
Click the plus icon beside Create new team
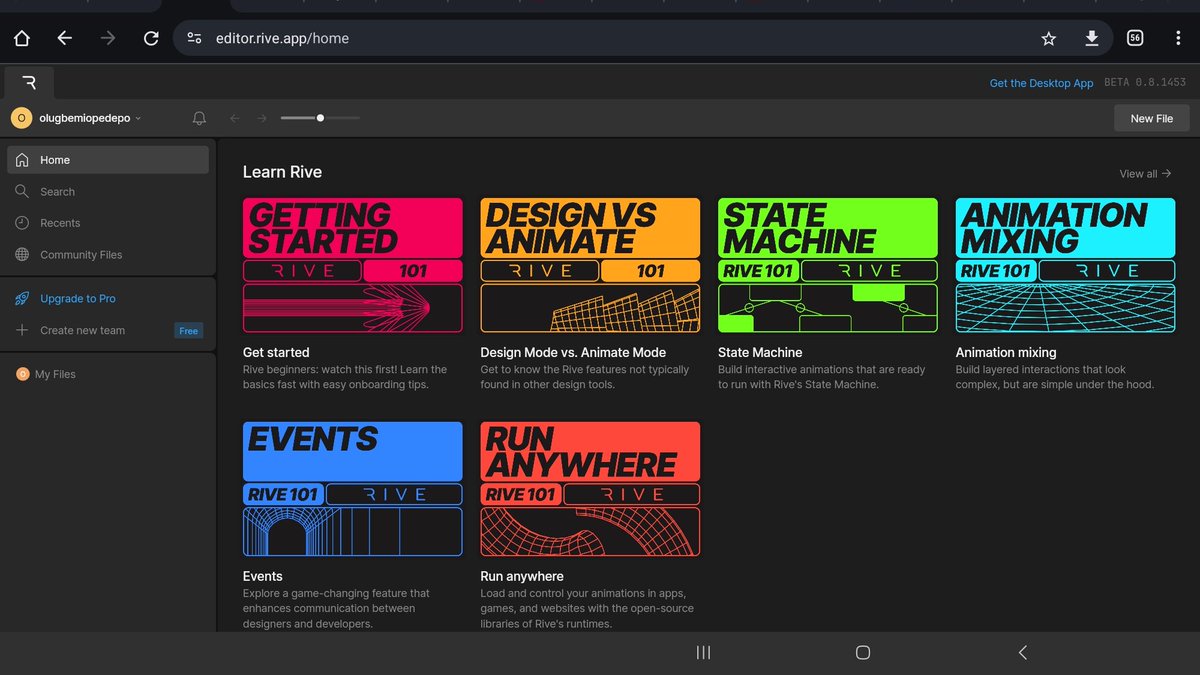(x=22, y=330)
